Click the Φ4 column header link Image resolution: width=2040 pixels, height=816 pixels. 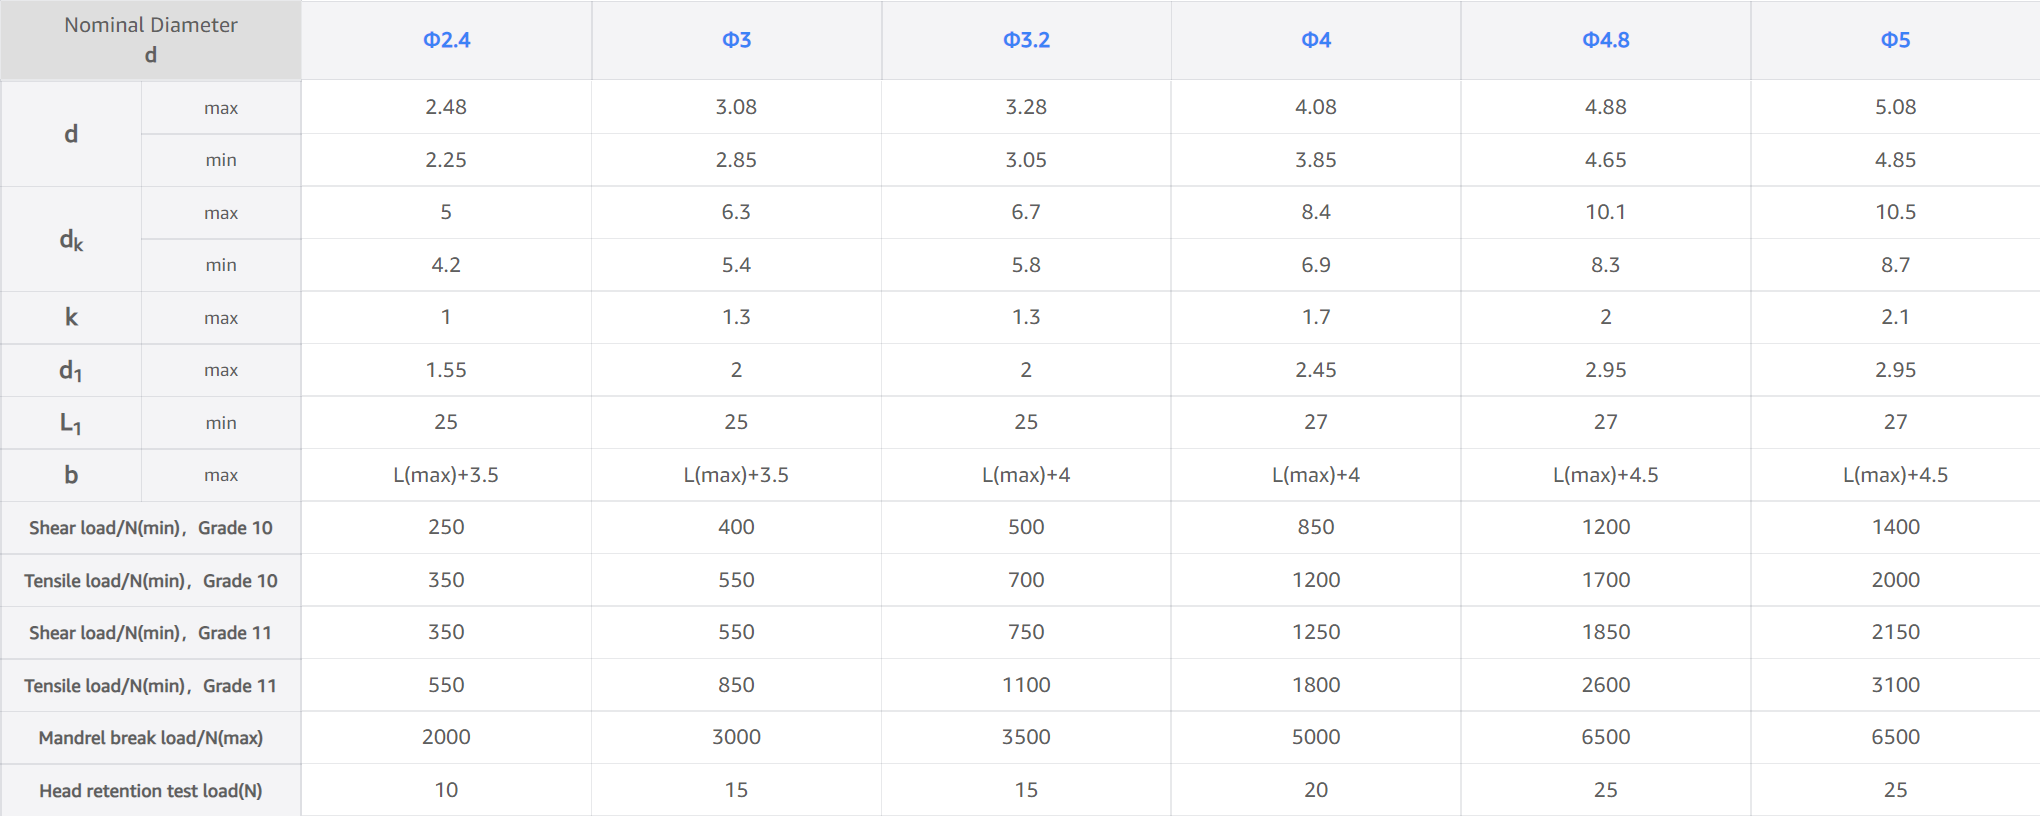pos(1316,40)
